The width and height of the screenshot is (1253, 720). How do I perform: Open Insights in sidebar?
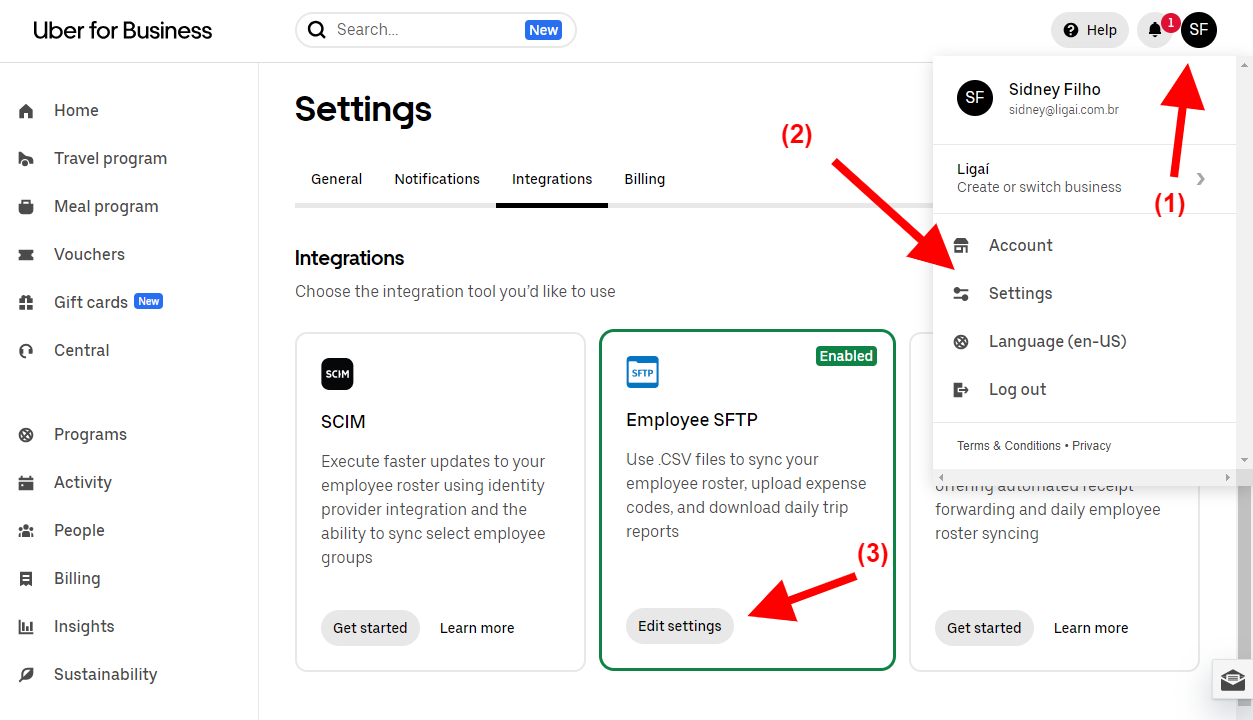pos(84,627)
